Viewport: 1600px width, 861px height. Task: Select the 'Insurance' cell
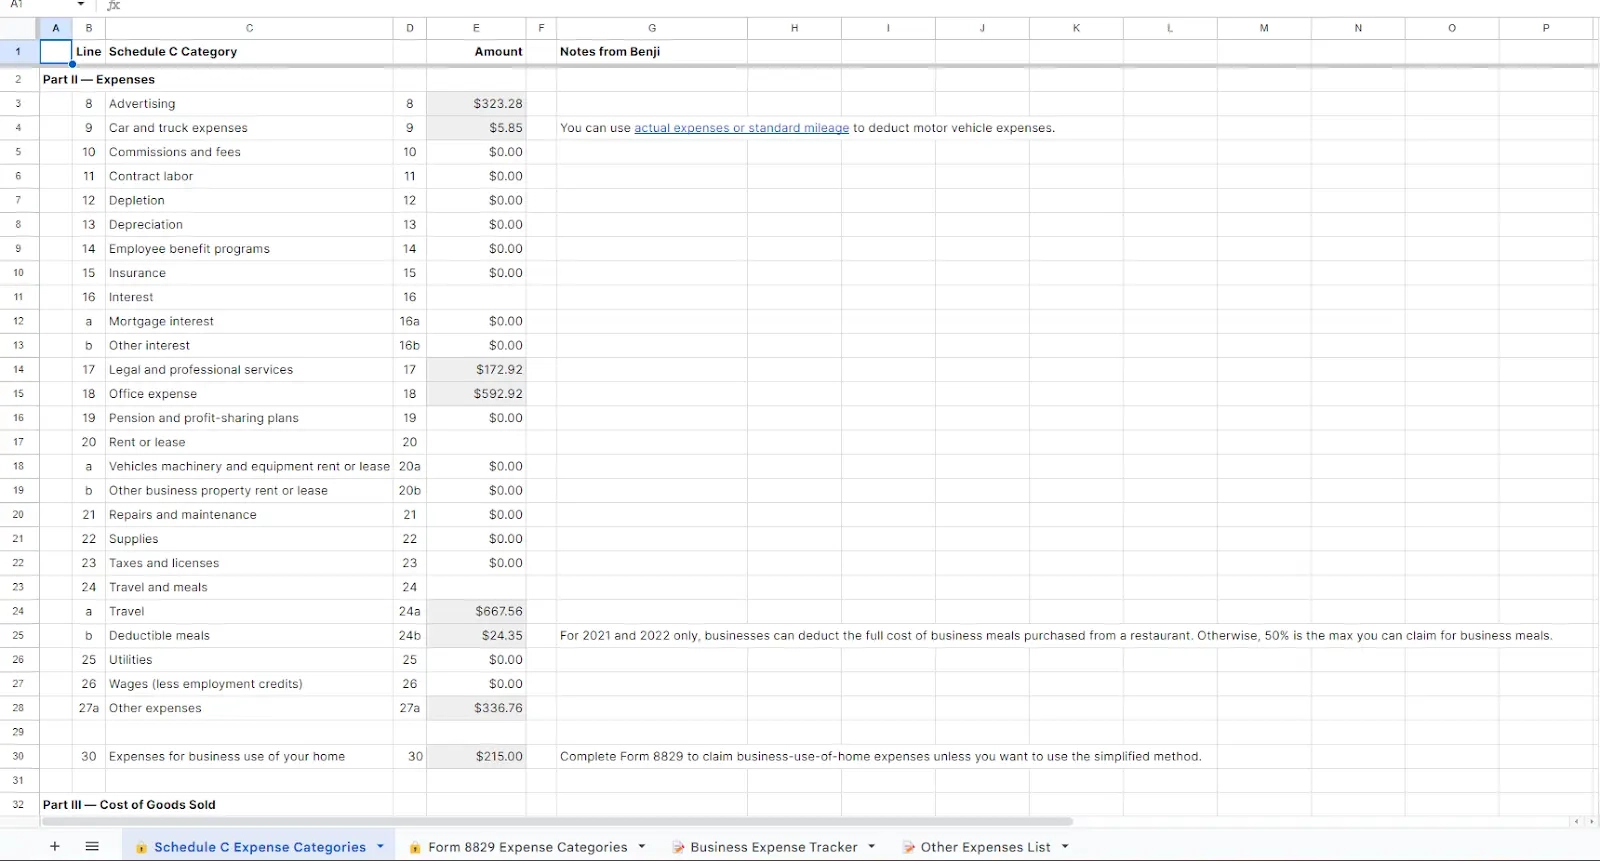click(249, 273)
